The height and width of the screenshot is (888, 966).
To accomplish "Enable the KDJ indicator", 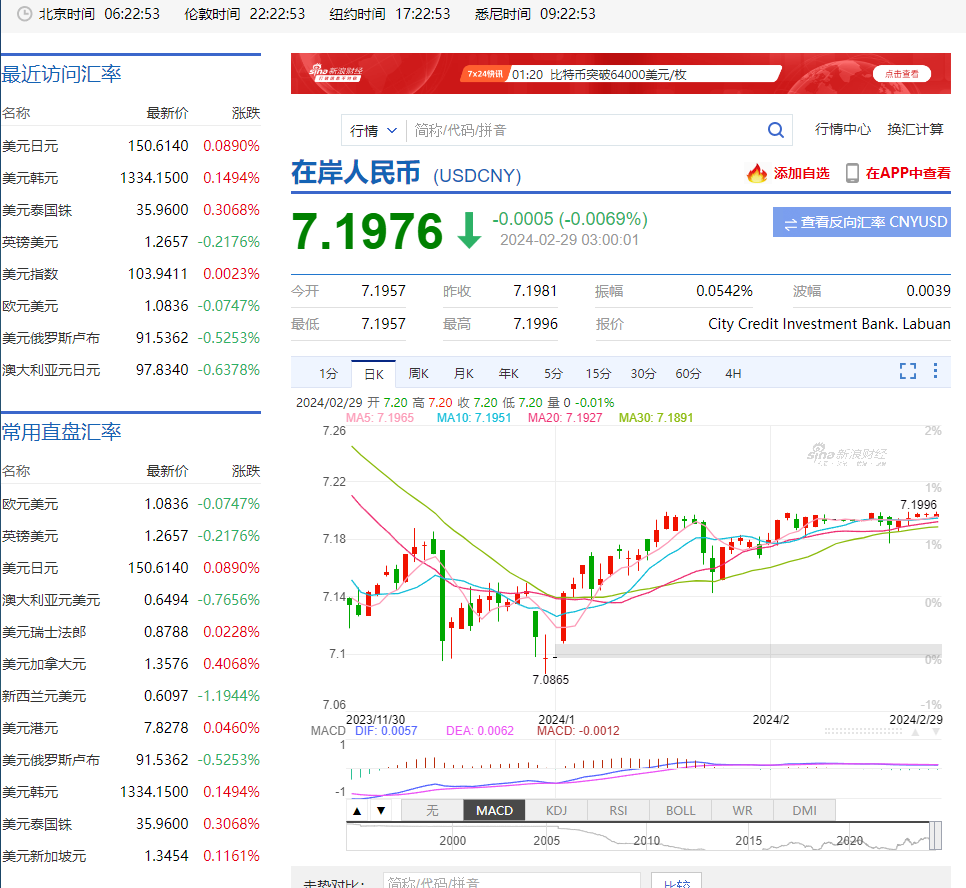I will click(x=556, y=810).
